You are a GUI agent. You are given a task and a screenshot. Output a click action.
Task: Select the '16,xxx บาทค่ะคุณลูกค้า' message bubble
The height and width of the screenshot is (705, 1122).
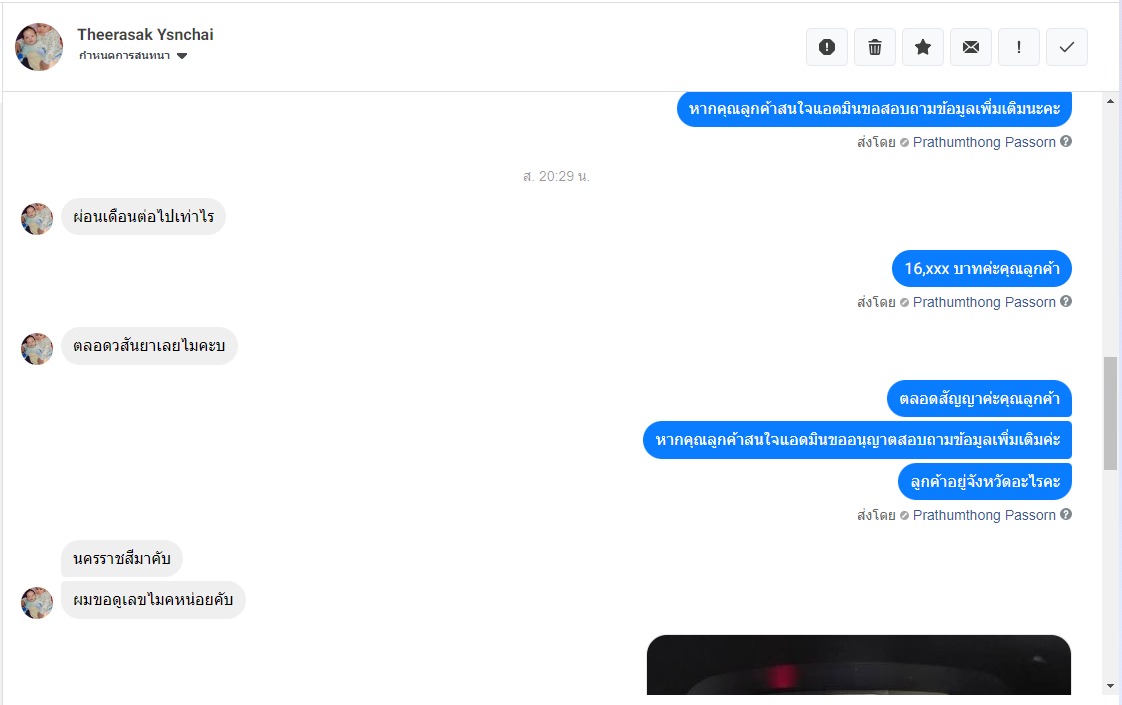982,268
